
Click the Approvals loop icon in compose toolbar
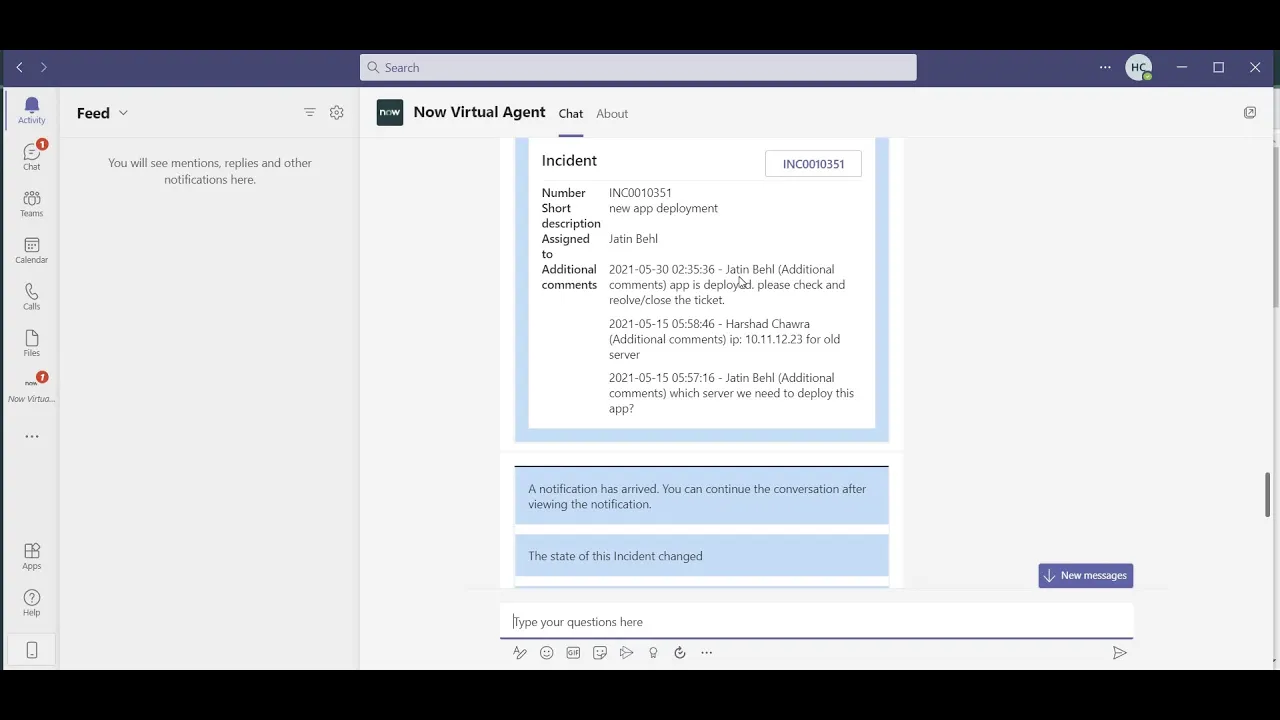click(x=680, y=653)
